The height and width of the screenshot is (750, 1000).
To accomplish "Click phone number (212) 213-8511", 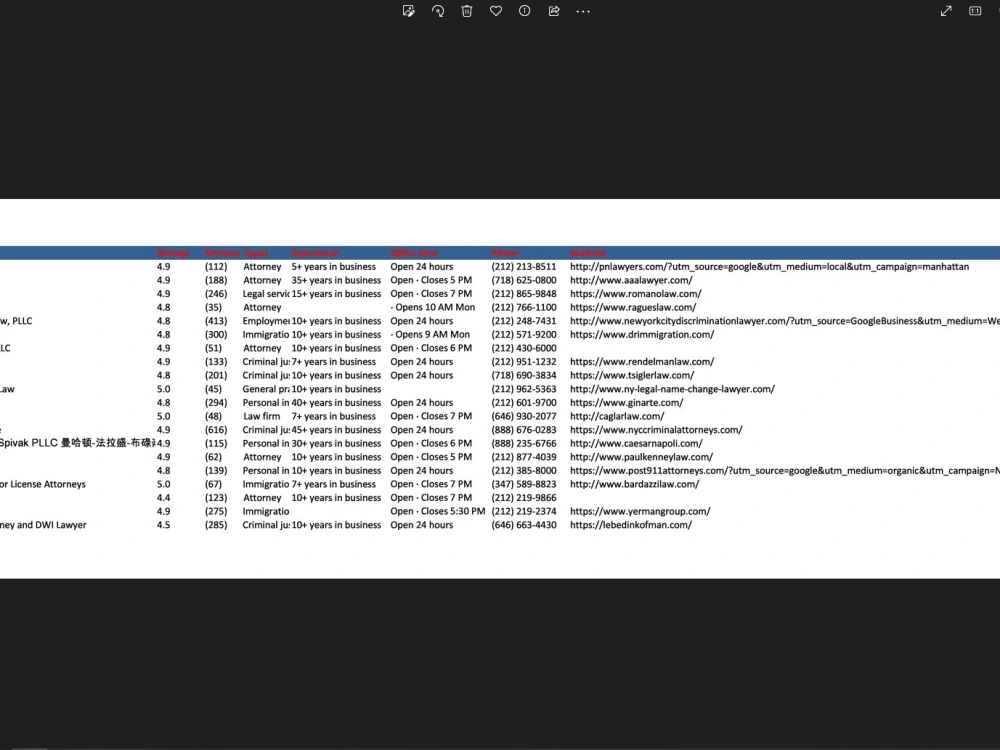I will (x=524, y=267).
